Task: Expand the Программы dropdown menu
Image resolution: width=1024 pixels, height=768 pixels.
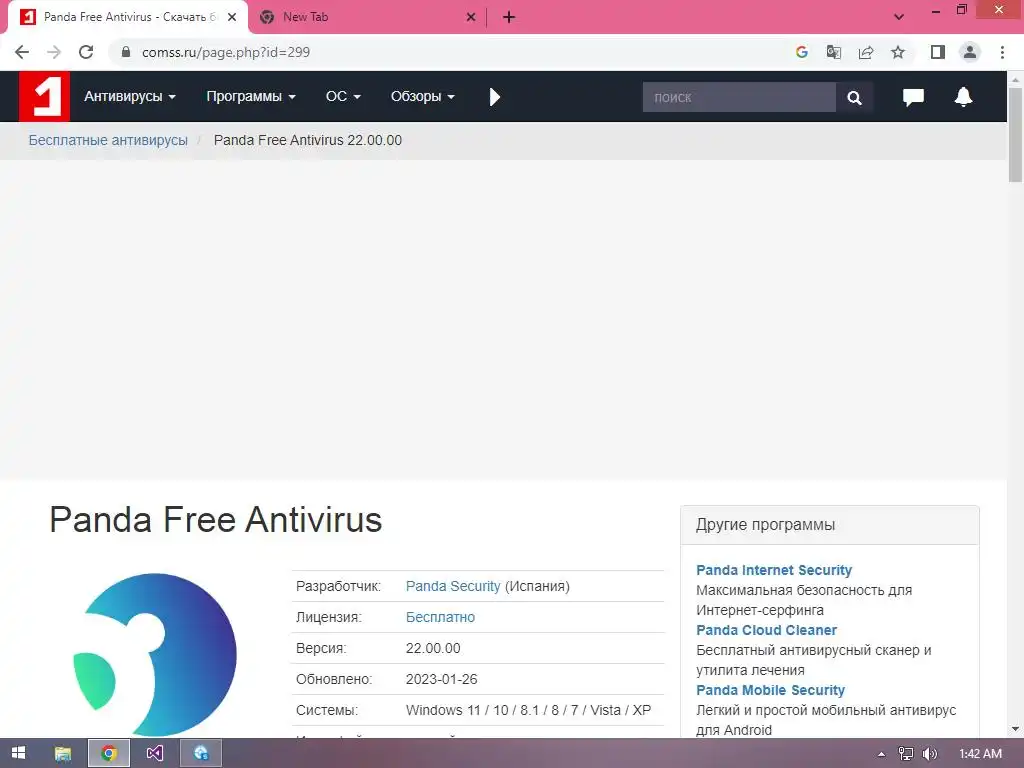Action: [x=251, y=96]
